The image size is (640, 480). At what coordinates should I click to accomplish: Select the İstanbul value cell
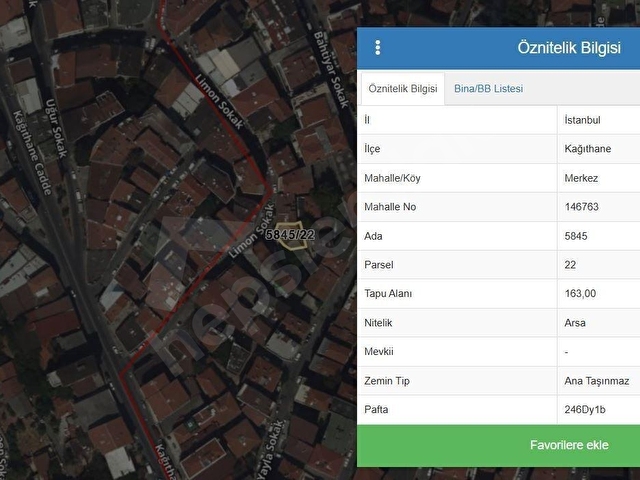coord(582,120)
